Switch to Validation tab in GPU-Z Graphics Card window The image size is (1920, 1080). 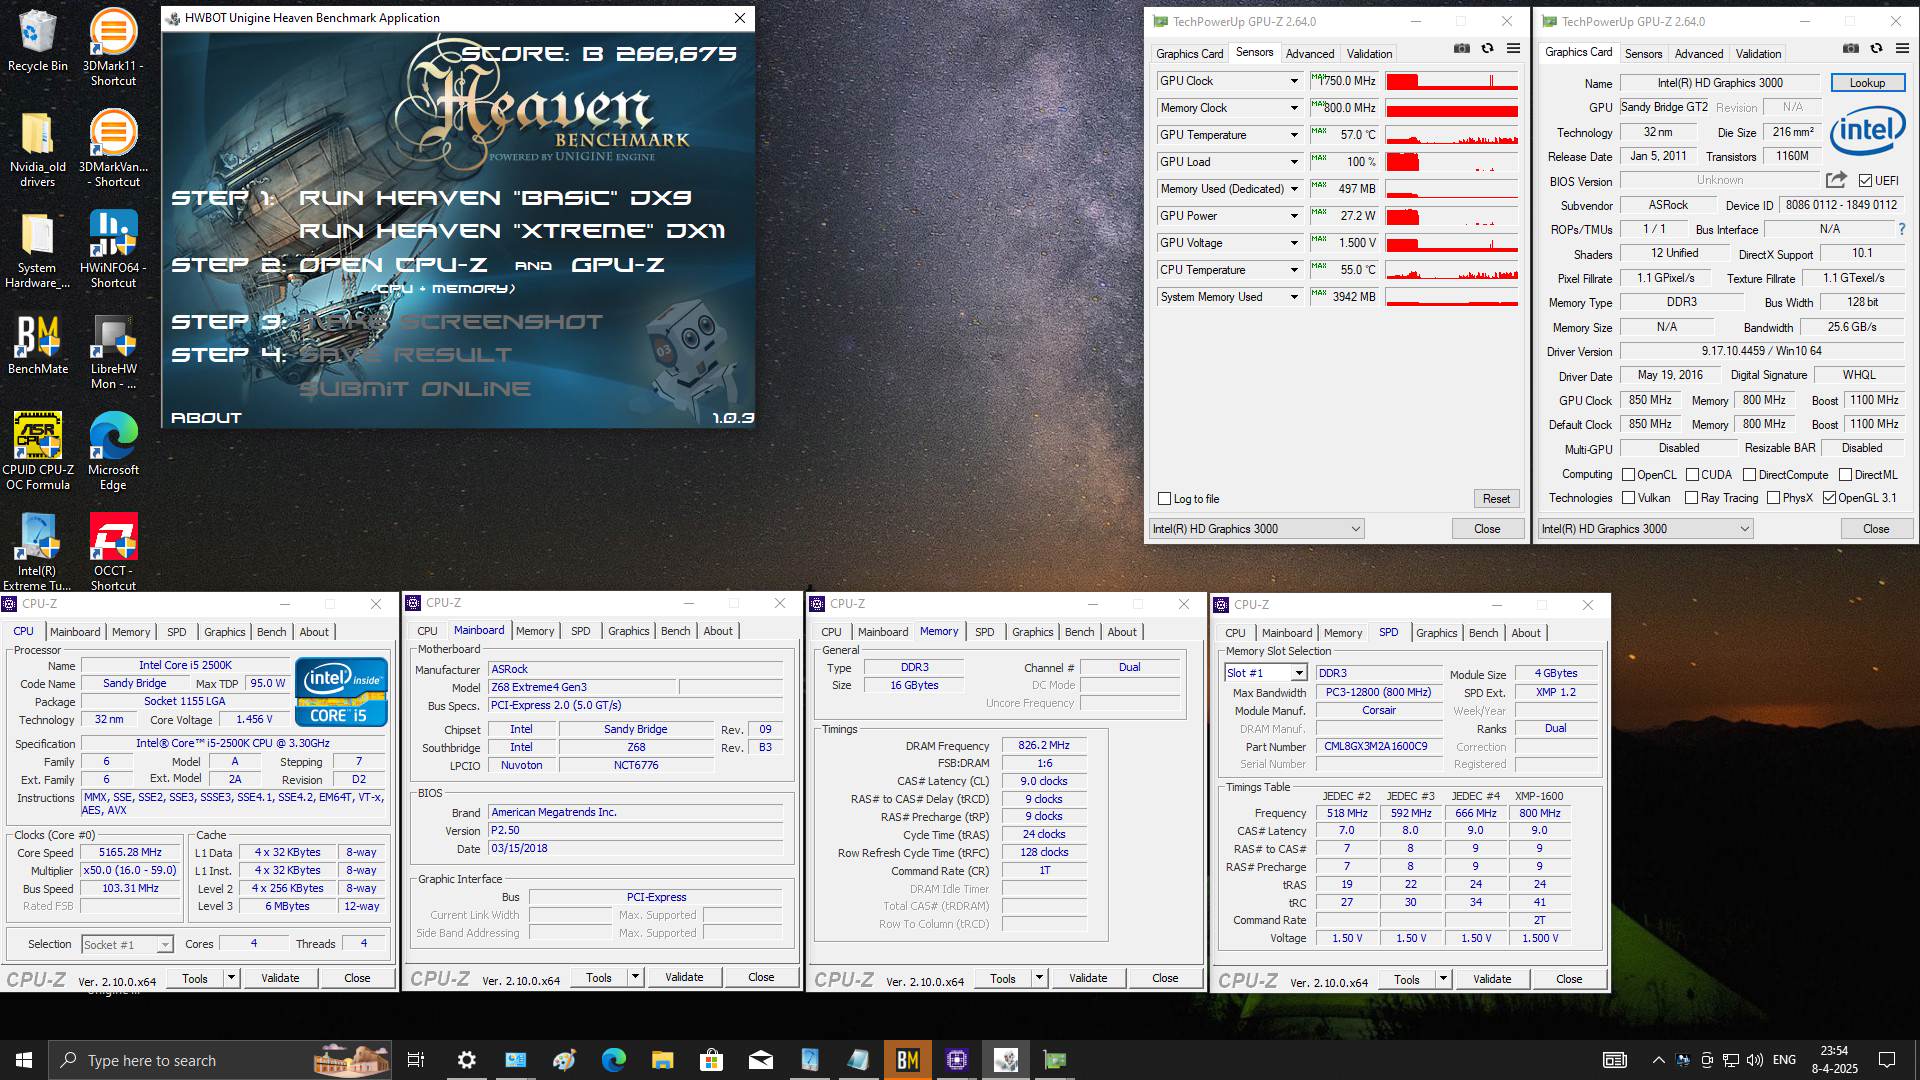click(1758, 54)
